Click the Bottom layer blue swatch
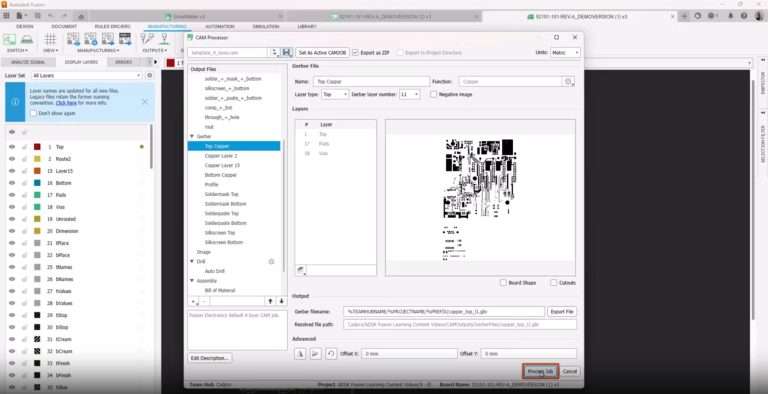768x394 pixels. (x=37, y=183)
